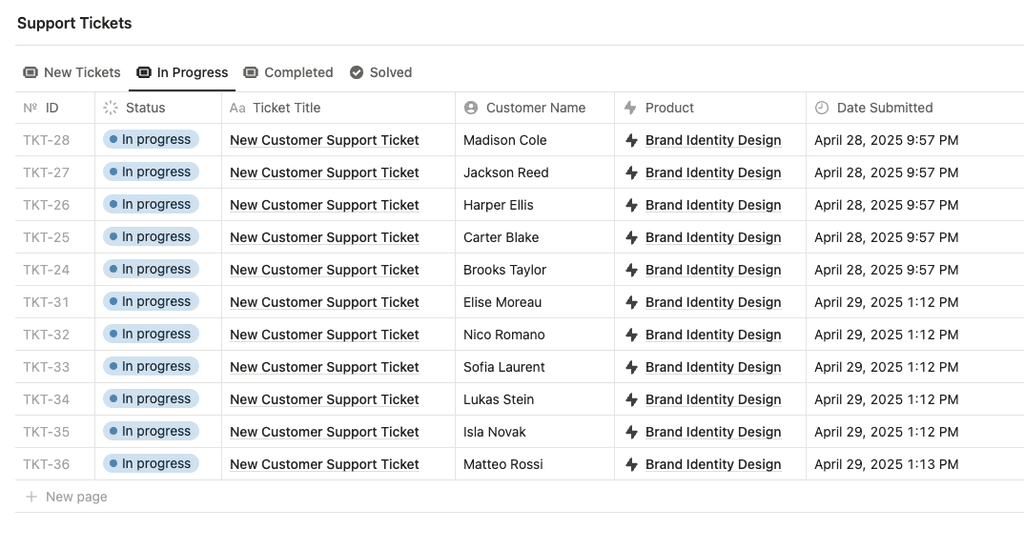Click lightning icon in TKT-27 product cell
The width and height of the screenshot is (1024, 548).
(x=632, y=173)
